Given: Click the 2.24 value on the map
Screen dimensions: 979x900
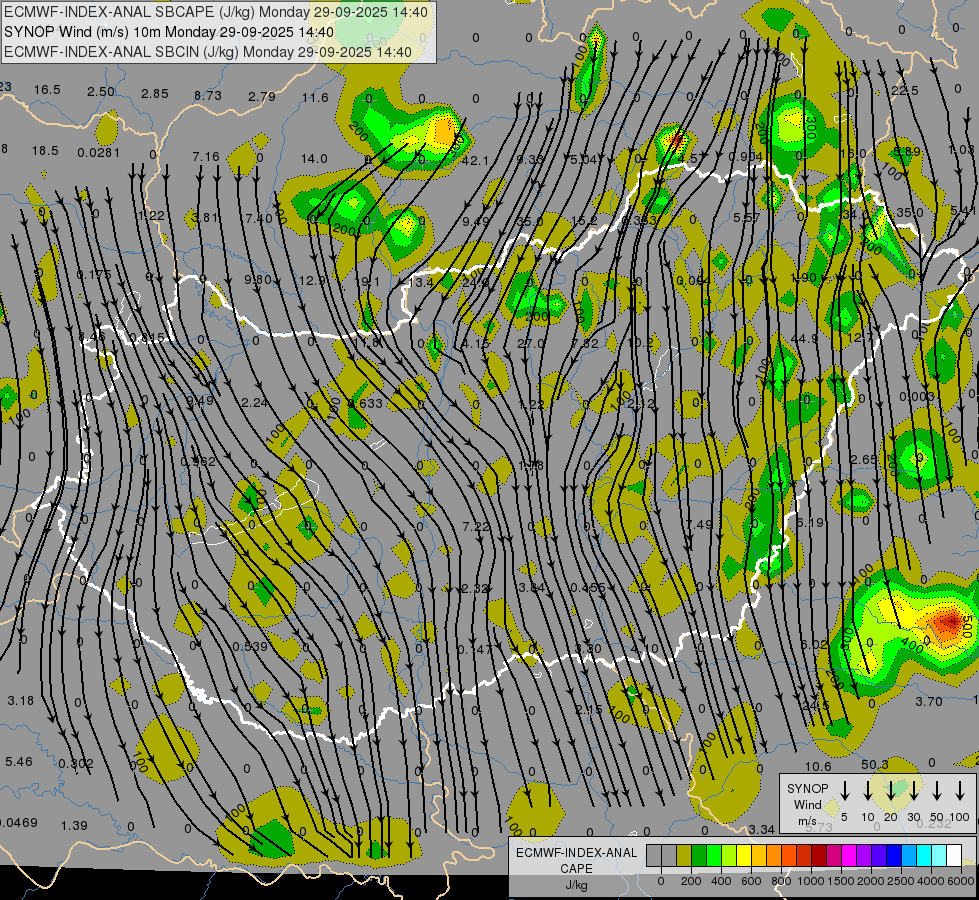Looking at the screenshot, I should click(255, 403).
